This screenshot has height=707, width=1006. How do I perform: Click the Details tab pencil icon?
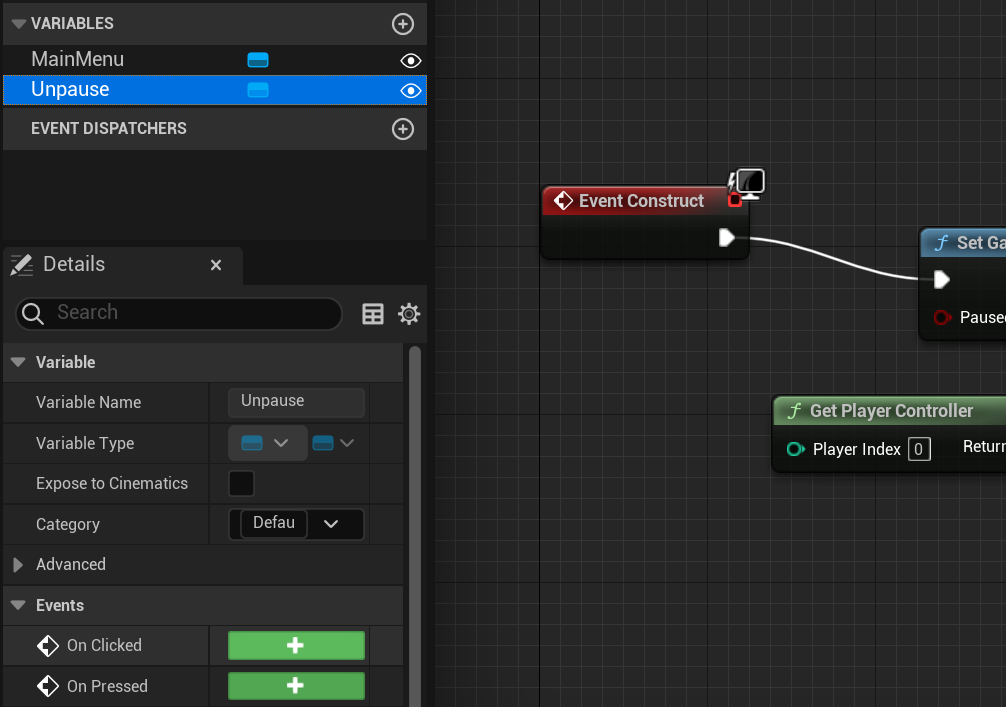coord(22,265)
